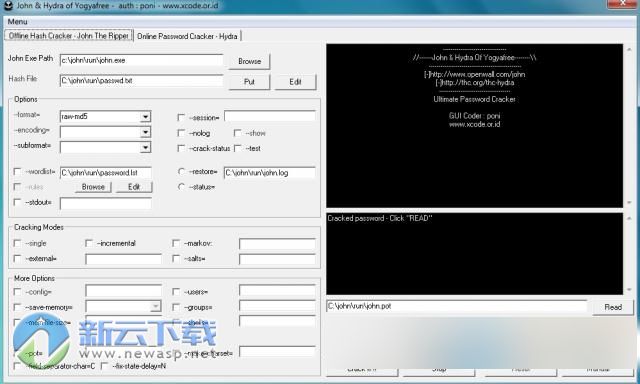Image resolution: width=640 pixels, height=384 pixels.
Task: Enable the --wordlist= checkbox
Action: click(17, 172)
